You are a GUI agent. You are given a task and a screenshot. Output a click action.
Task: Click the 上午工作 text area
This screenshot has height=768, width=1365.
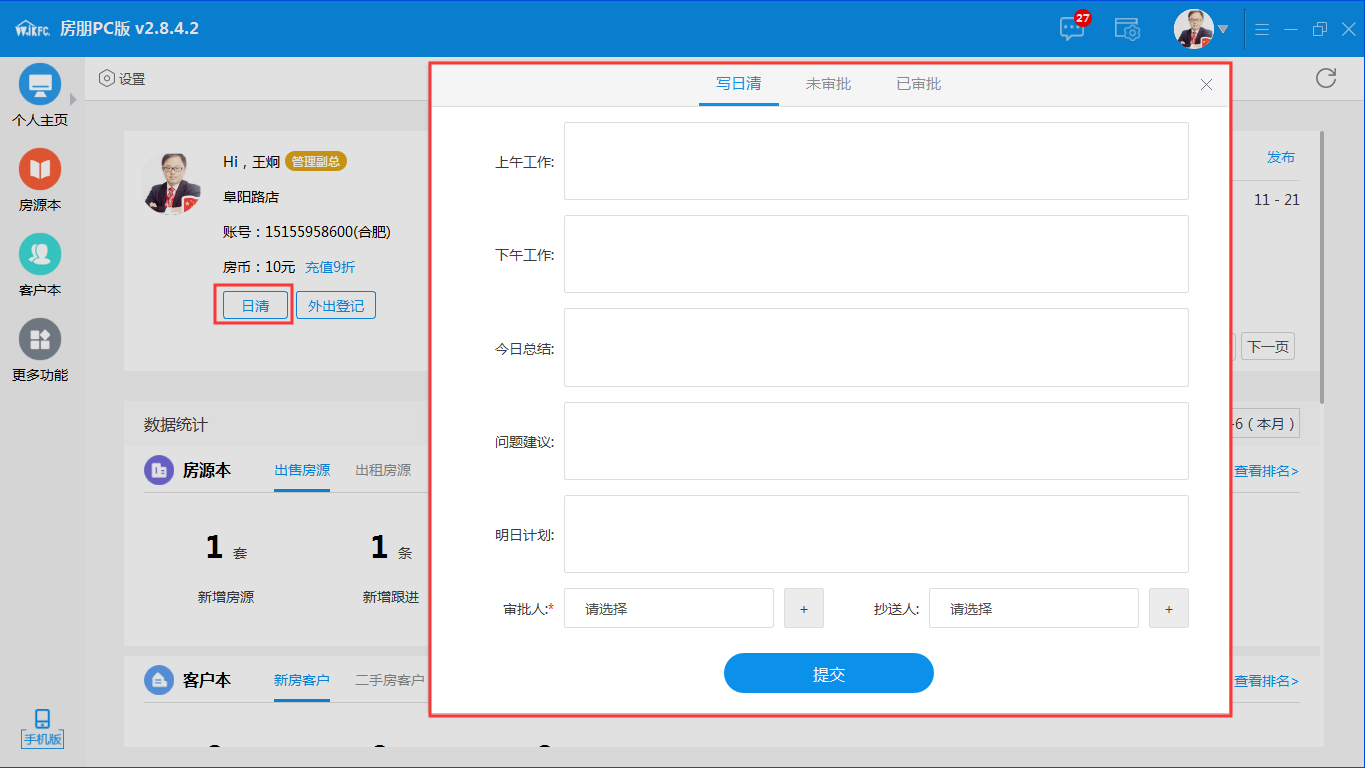876,161
